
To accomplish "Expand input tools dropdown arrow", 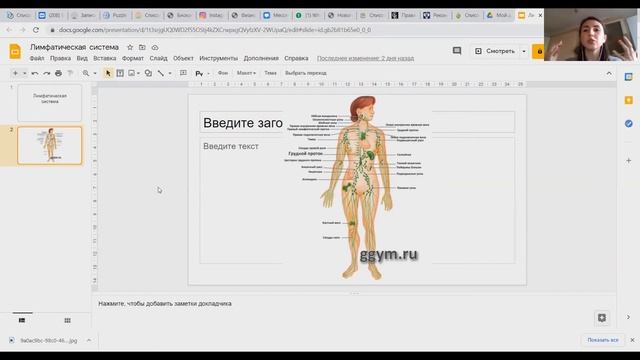I will [x=208, y=73].
